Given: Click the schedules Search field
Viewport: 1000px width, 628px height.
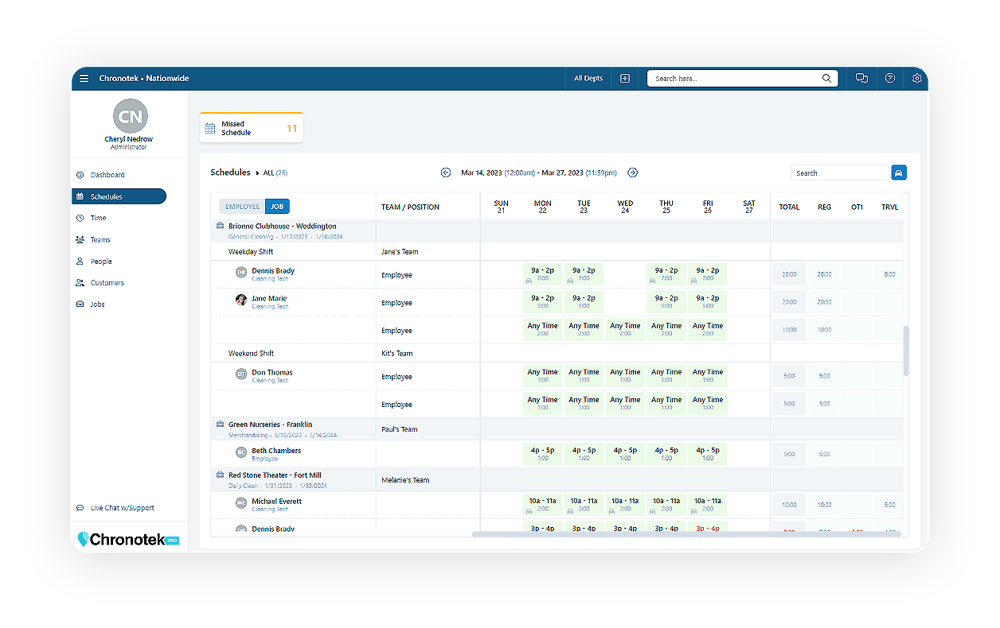Looking at the screenshot, I should pyautogui.click(x=840, y=173).
